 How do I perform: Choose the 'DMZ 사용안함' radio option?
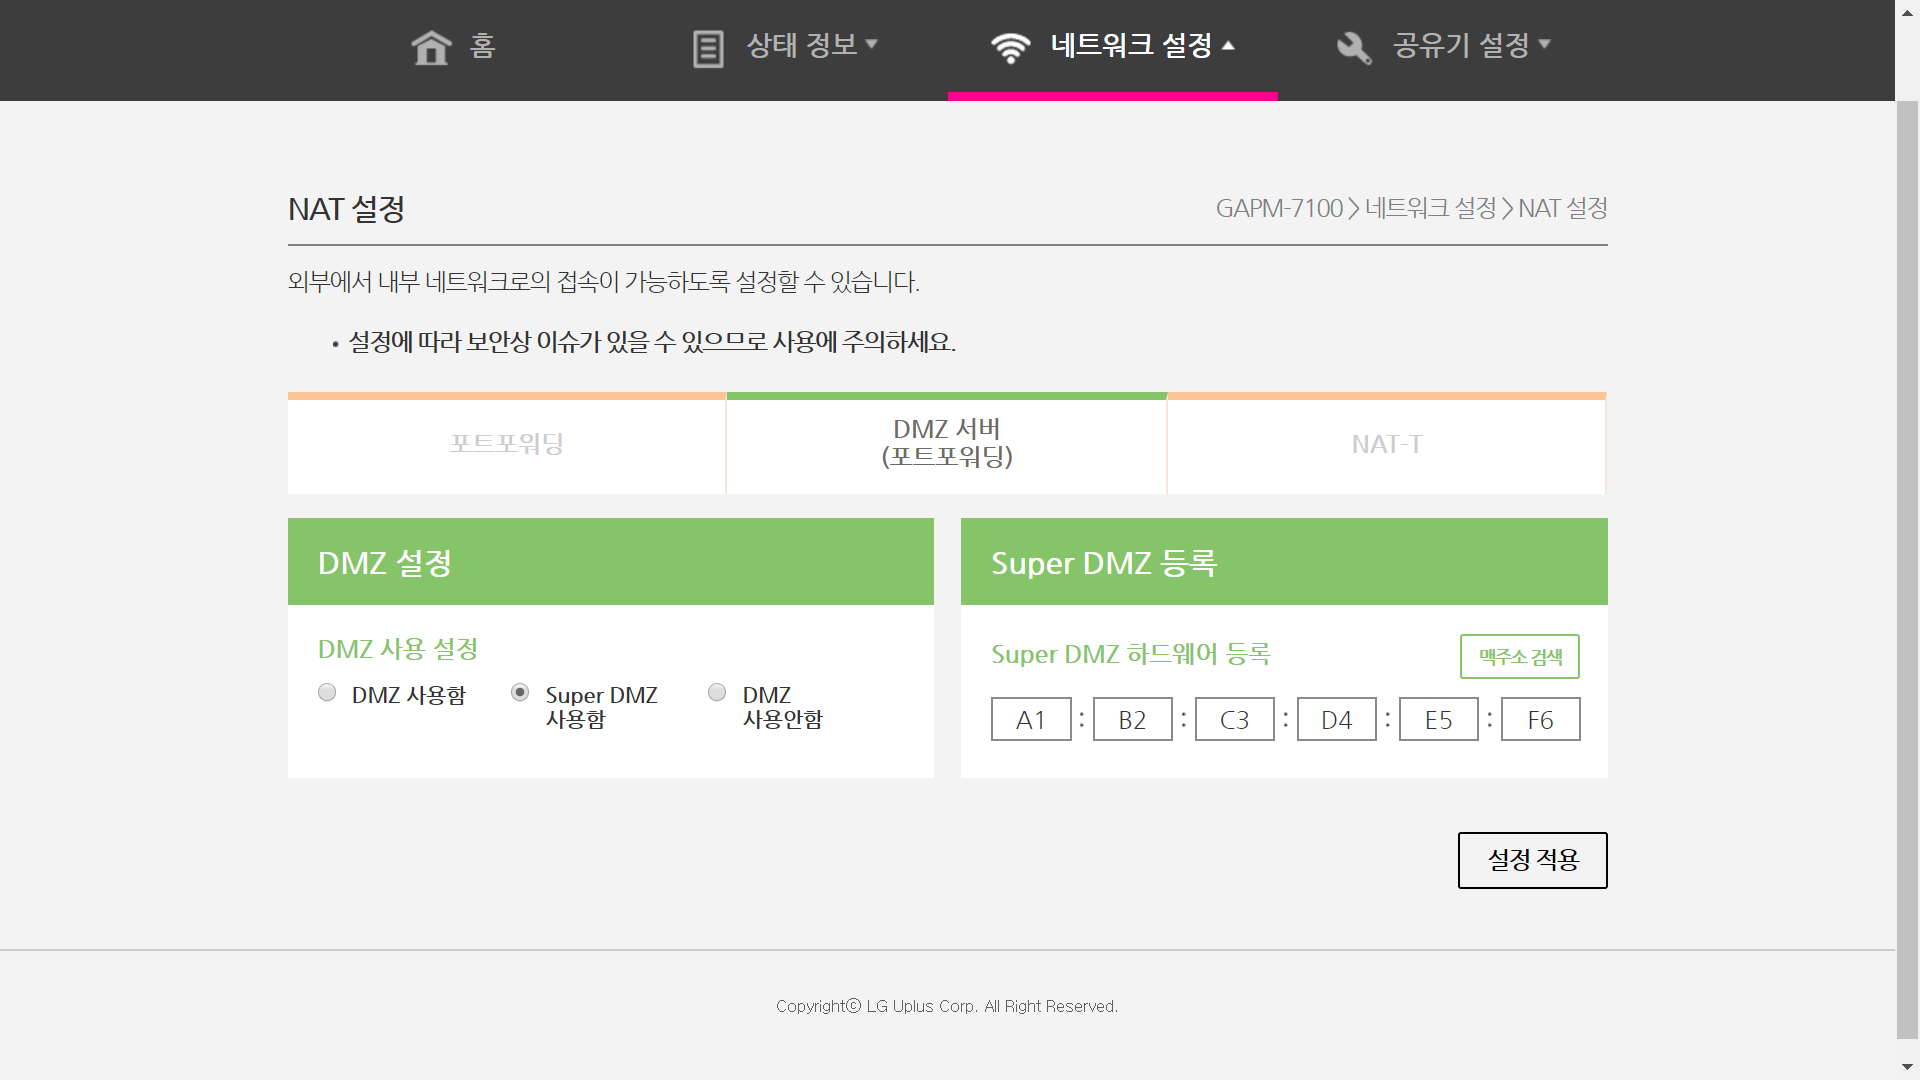717,692
